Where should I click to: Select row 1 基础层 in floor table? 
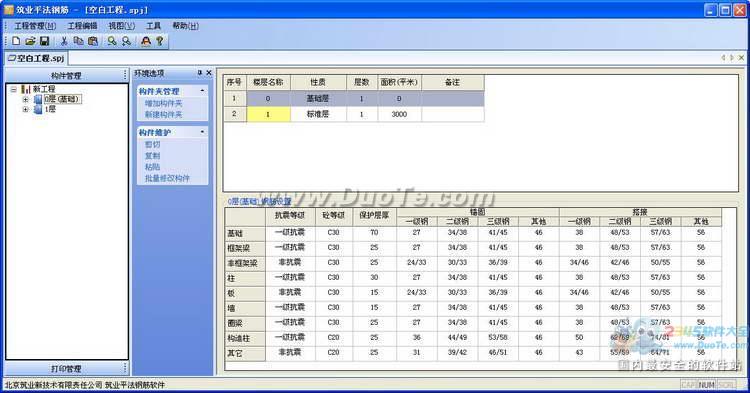pyautogui.click(x=354, y=98)
